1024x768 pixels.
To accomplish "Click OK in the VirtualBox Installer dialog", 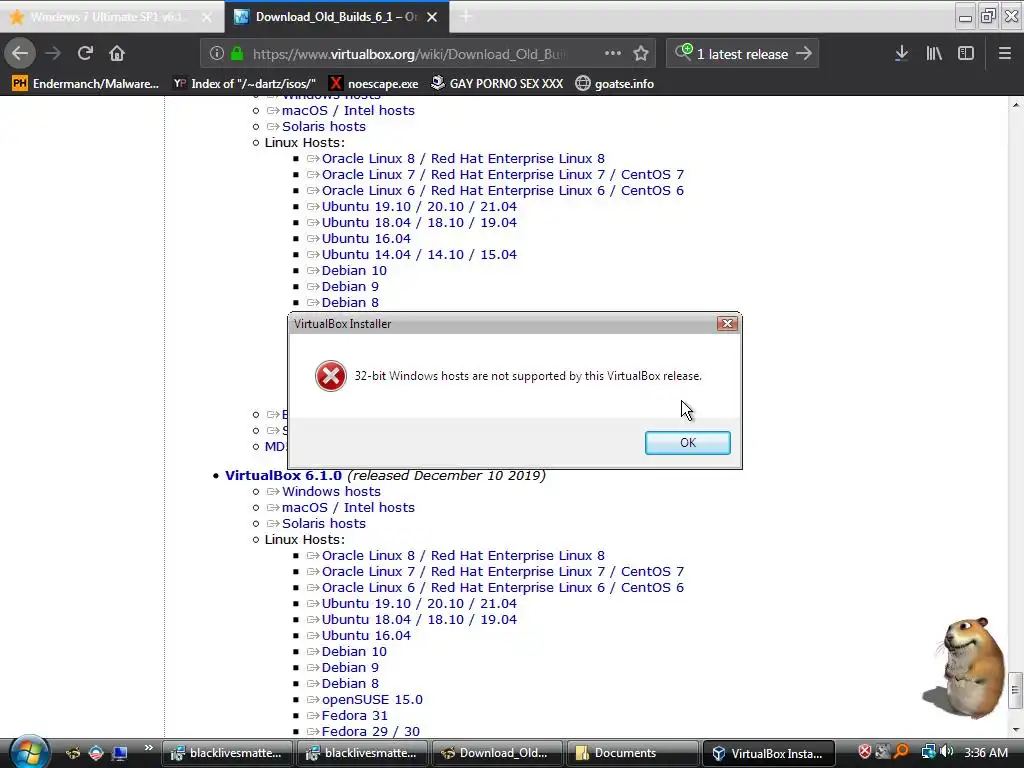I will point(687,443).
